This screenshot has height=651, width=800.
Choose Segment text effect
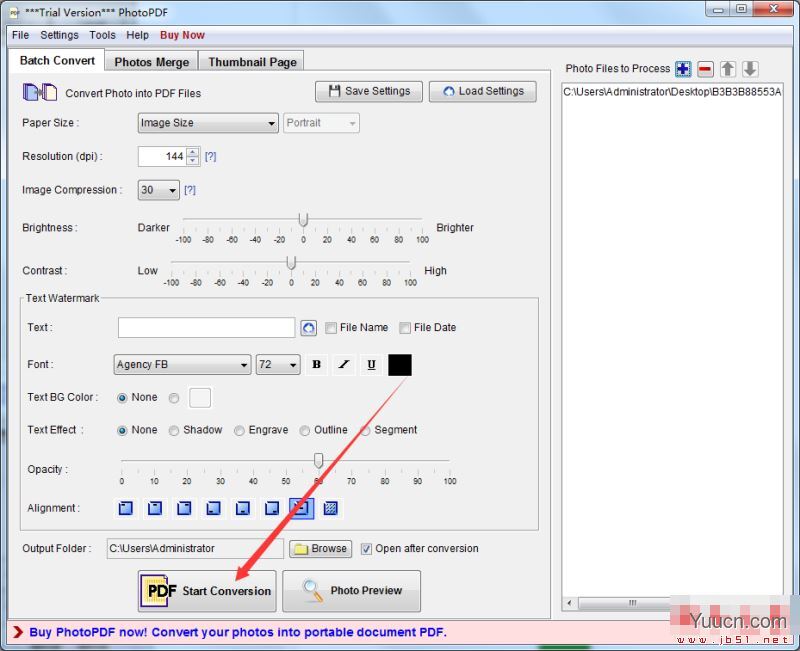365,431
